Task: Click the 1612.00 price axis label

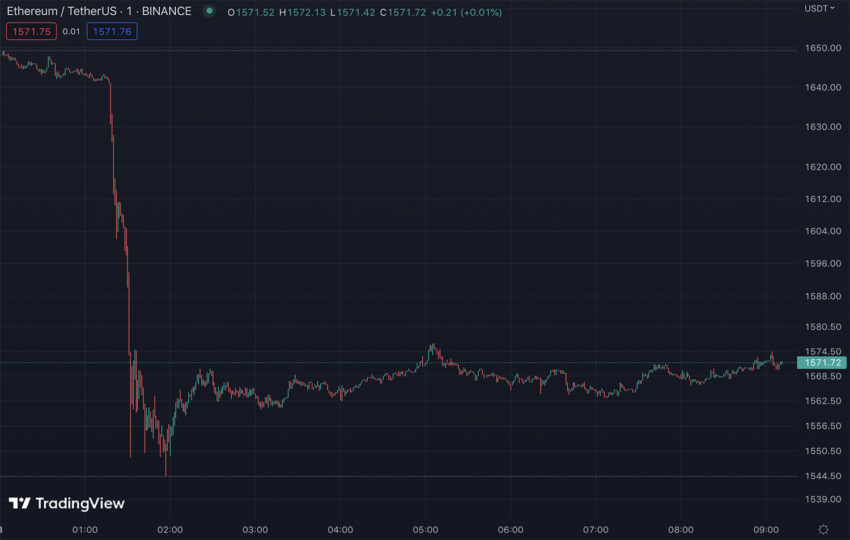Action: pos(823,199)
